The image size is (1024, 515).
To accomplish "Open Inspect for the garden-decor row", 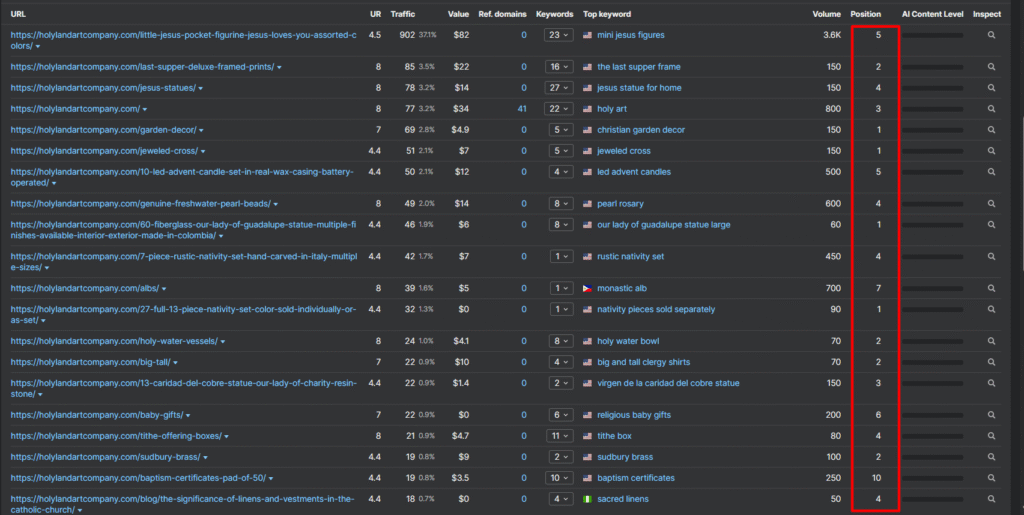I will [x=991, y=130].
